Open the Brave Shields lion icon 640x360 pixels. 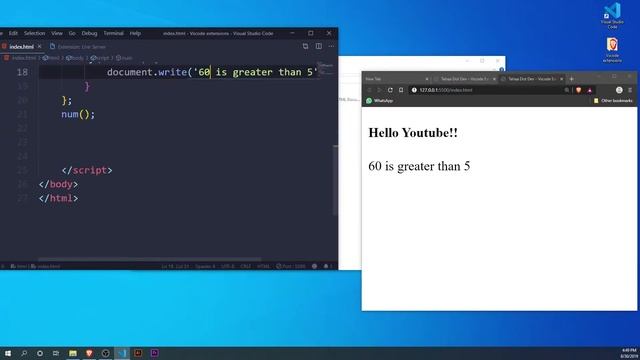click(578, 90)
